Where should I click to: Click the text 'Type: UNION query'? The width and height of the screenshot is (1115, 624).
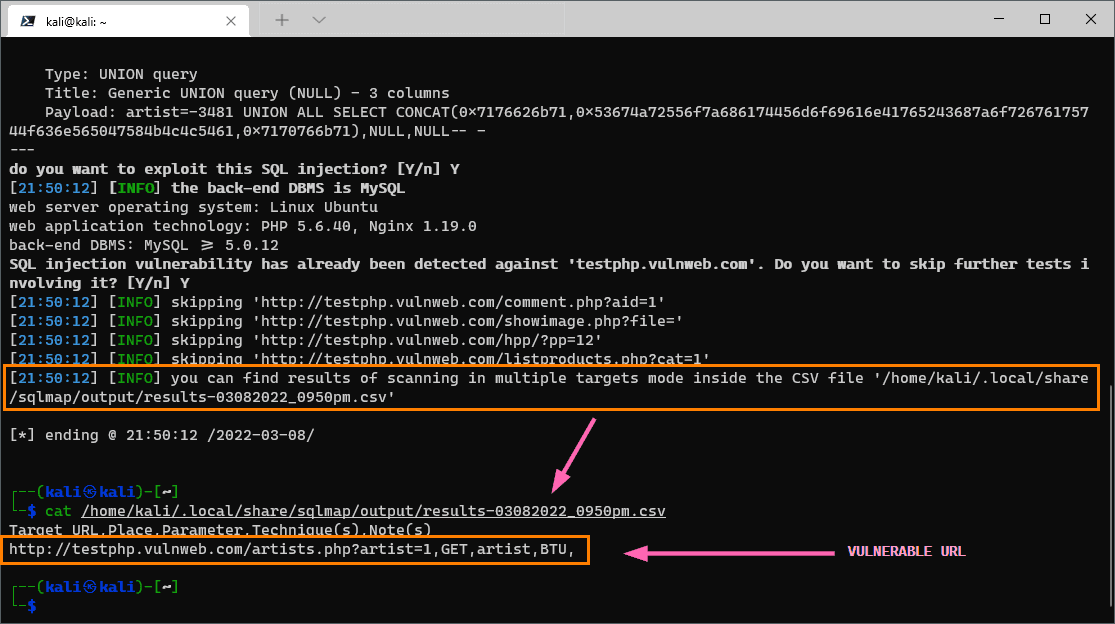[121, 74]
